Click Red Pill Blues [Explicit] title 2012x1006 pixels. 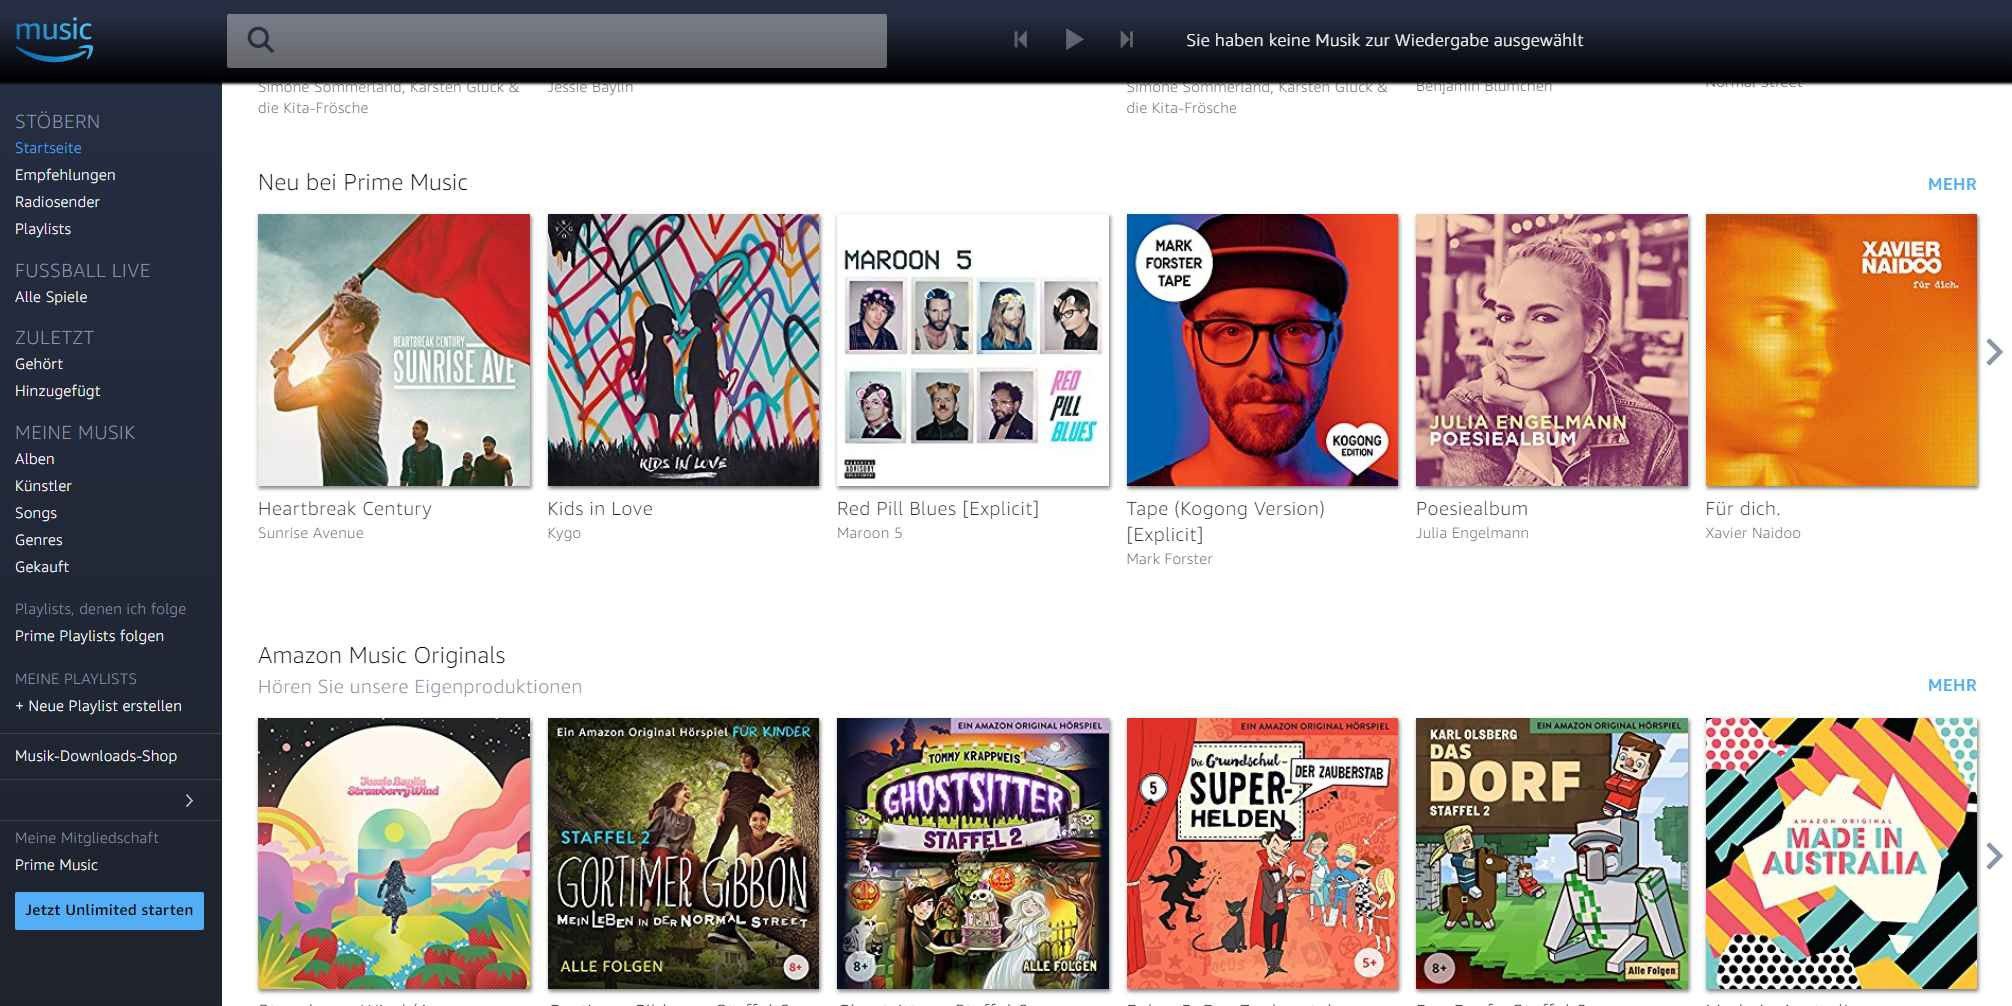click(x=938, y=509)
